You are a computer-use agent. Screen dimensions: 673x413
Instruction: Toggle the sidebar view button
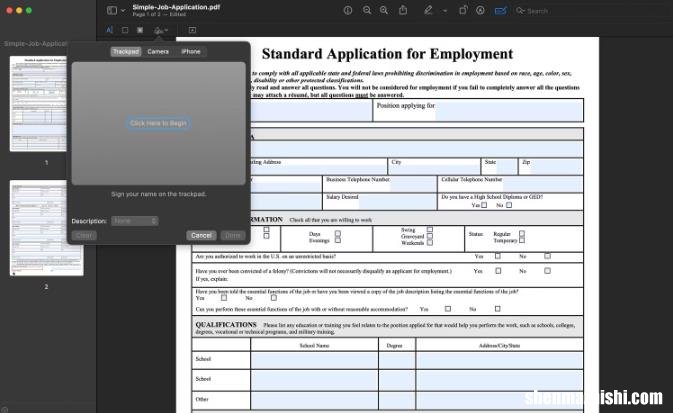click(112, 10)
